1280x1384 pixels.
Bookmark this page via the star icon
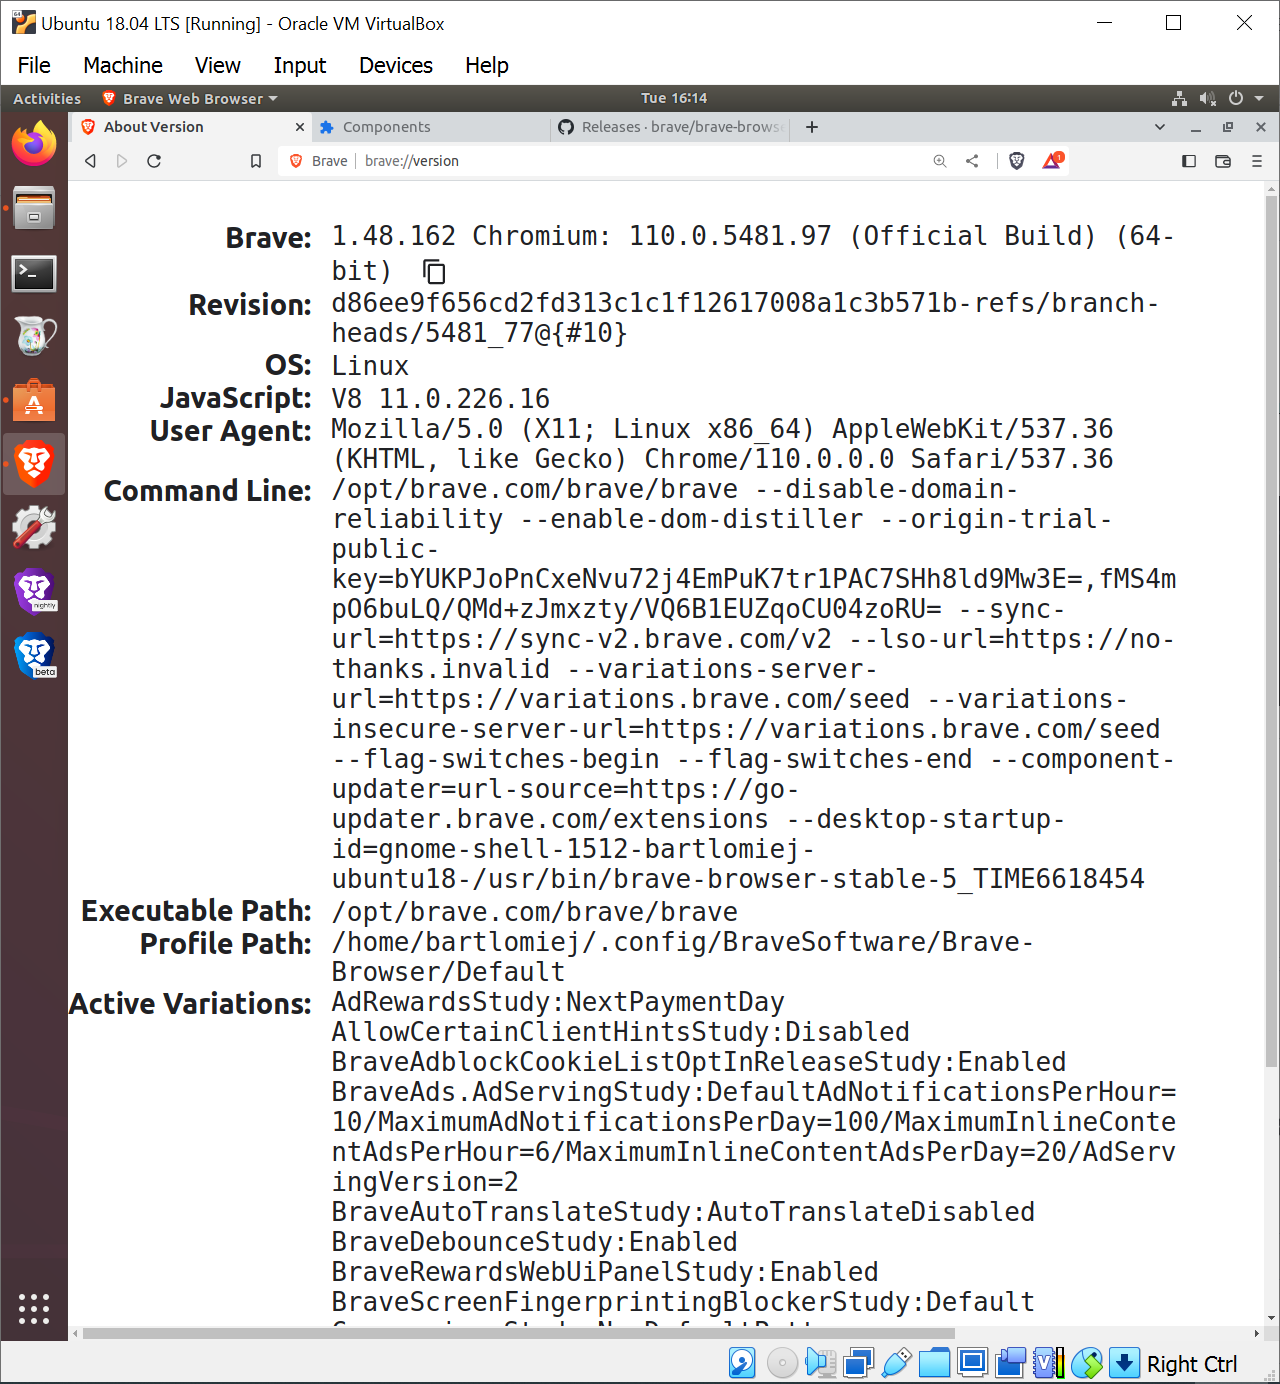[255, 161]
